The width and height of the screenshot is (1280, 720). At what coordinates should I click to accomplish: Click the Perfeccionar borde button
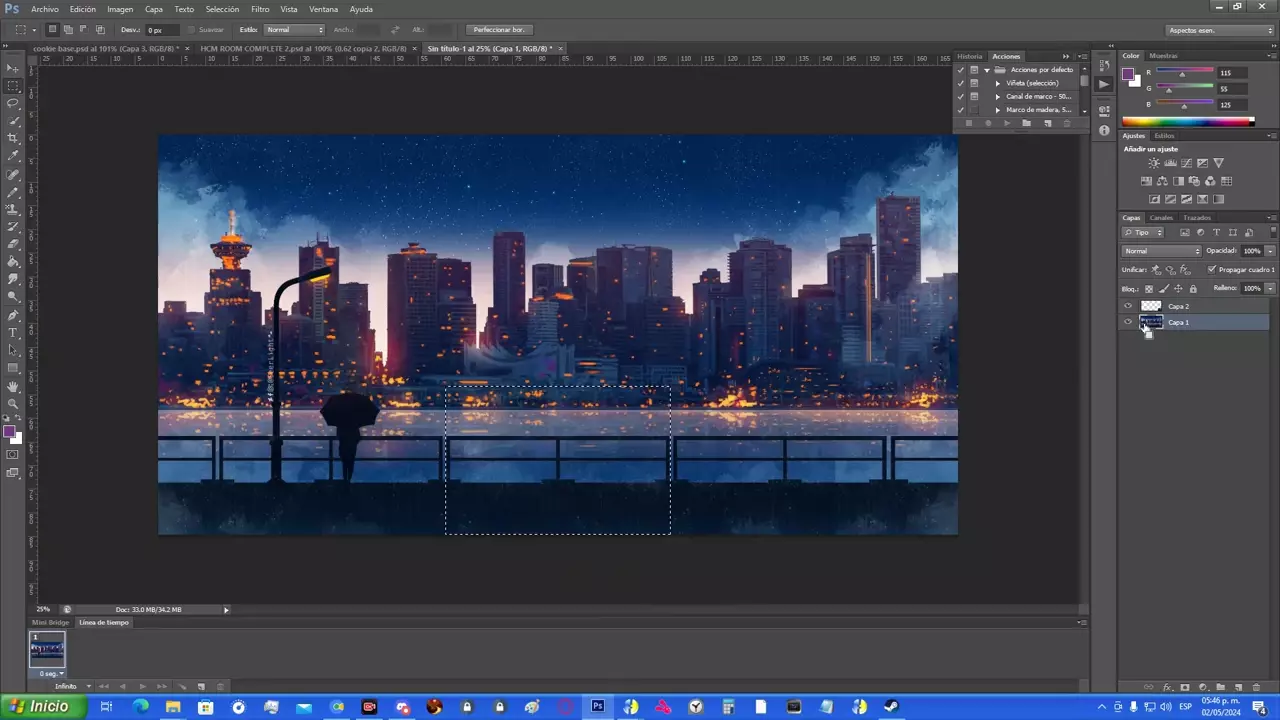coord(498,30)
